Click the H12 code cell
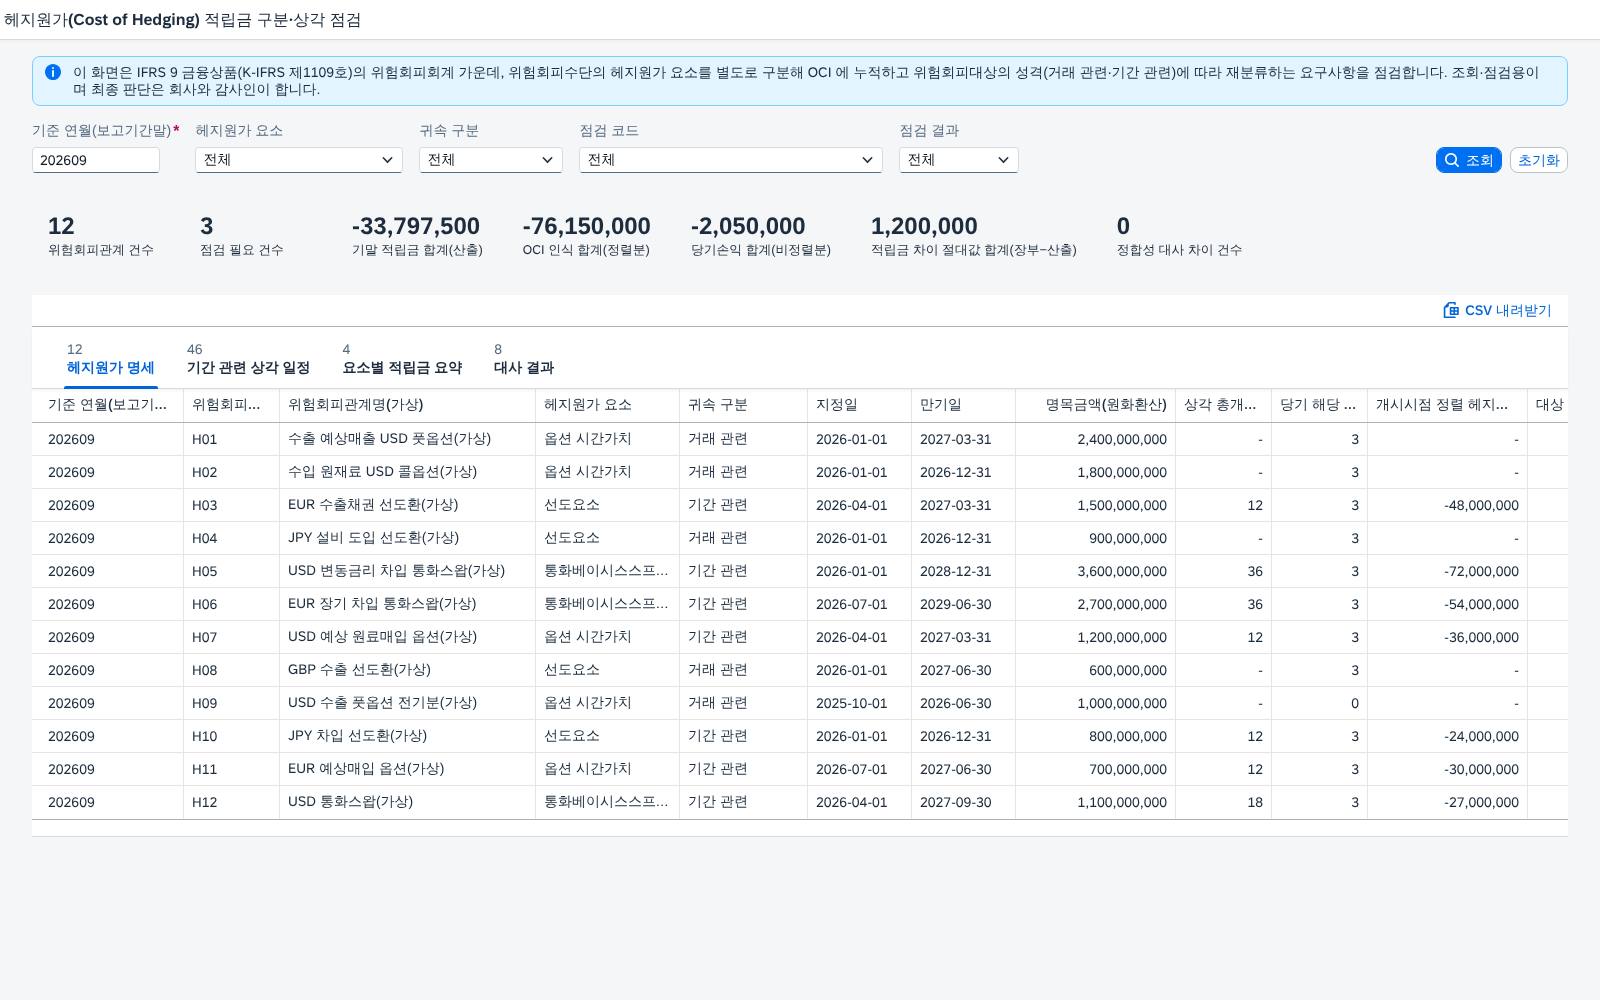This screenshot has height=1000, width=1600. click(x=231, y=802)
